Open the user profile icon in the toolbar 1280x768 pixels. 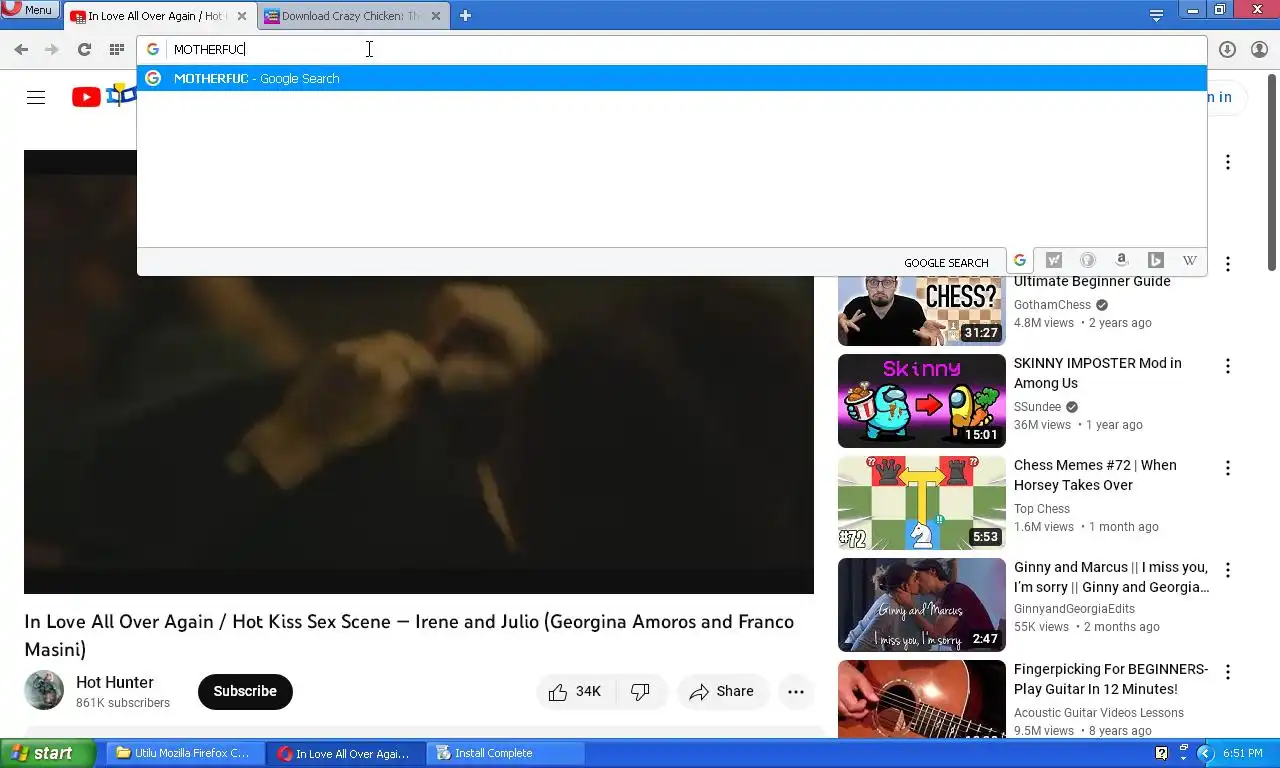coord(1259,49)
